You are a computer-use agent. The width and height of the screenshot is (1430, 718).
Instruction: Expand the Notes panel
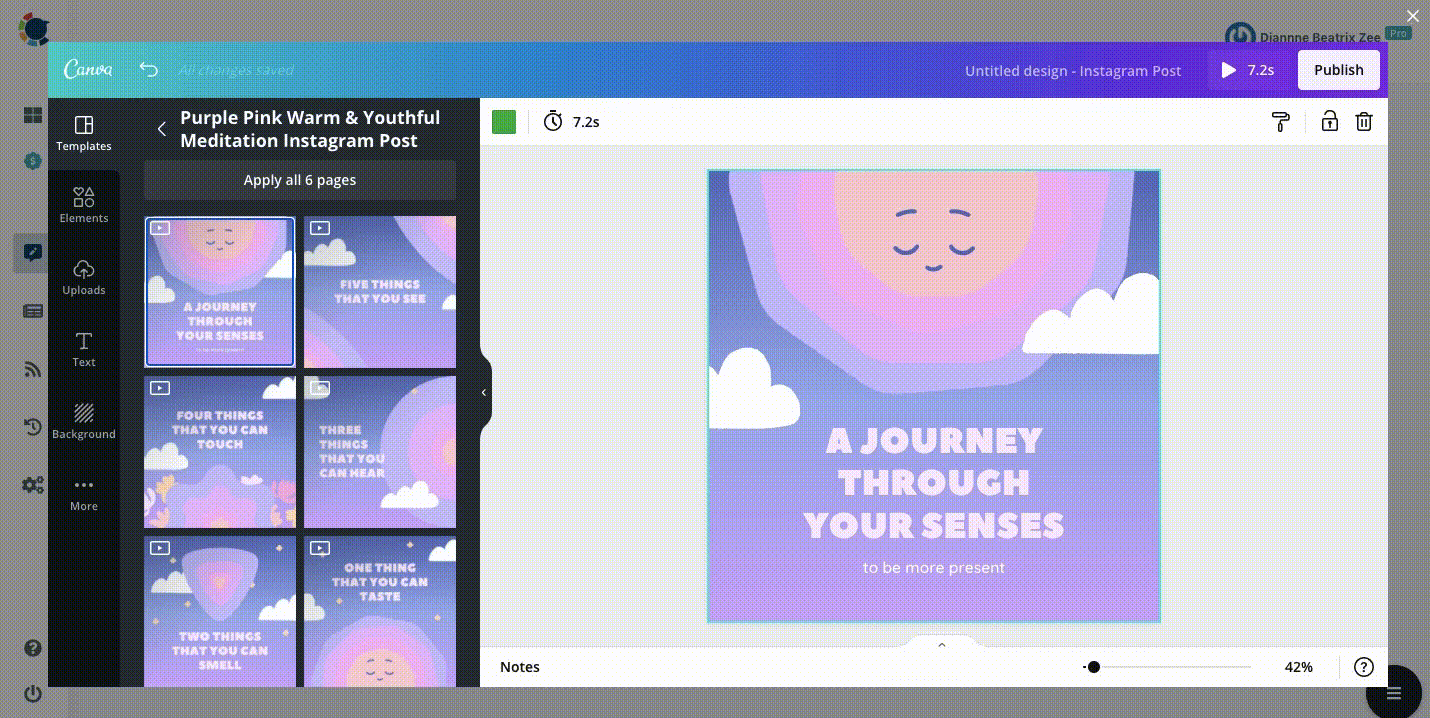coord(941,645)
